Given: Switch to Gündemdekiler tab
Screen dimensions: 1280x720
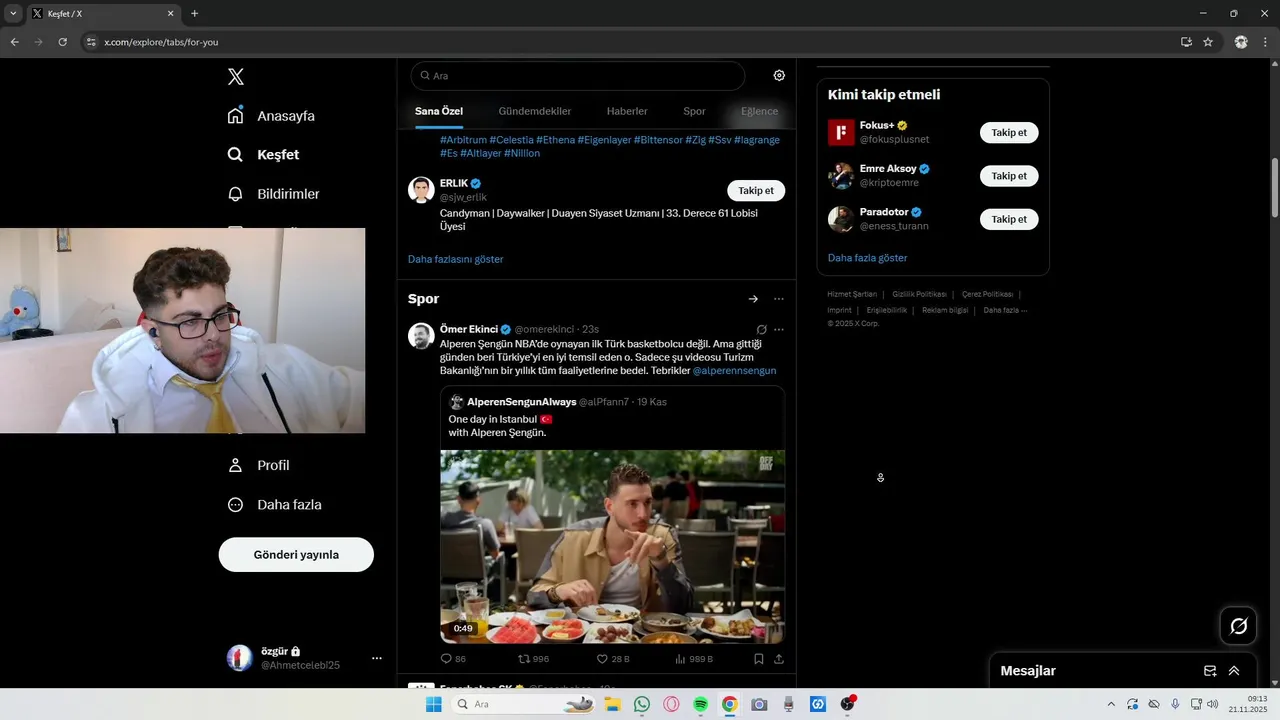Looking at the screenshot, I should pyautogui.click(x=535, y=111).
